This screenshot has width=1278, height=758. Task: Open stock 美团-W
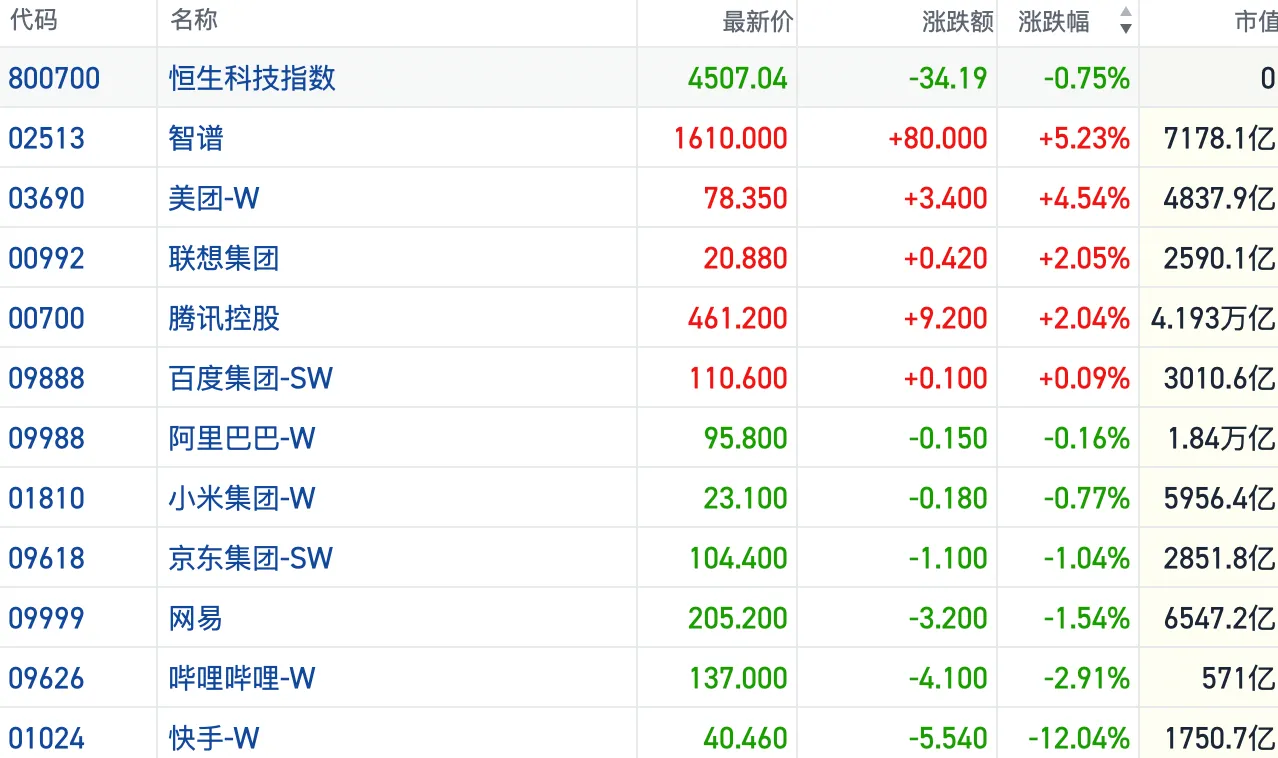tap(214, 198)
